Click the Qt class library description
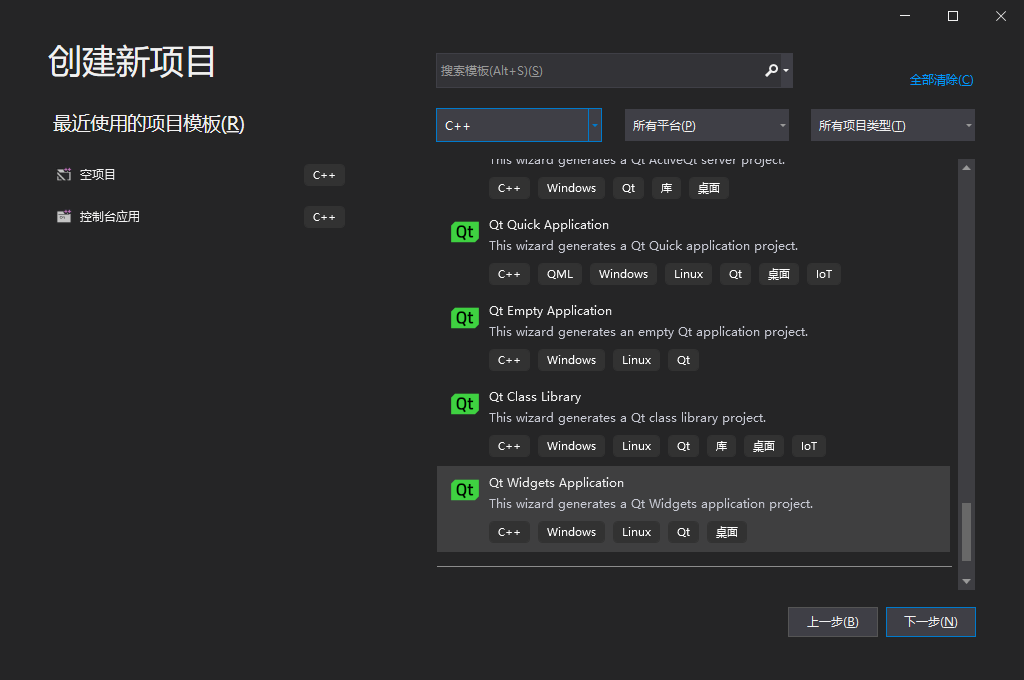 tap(628, 417)
